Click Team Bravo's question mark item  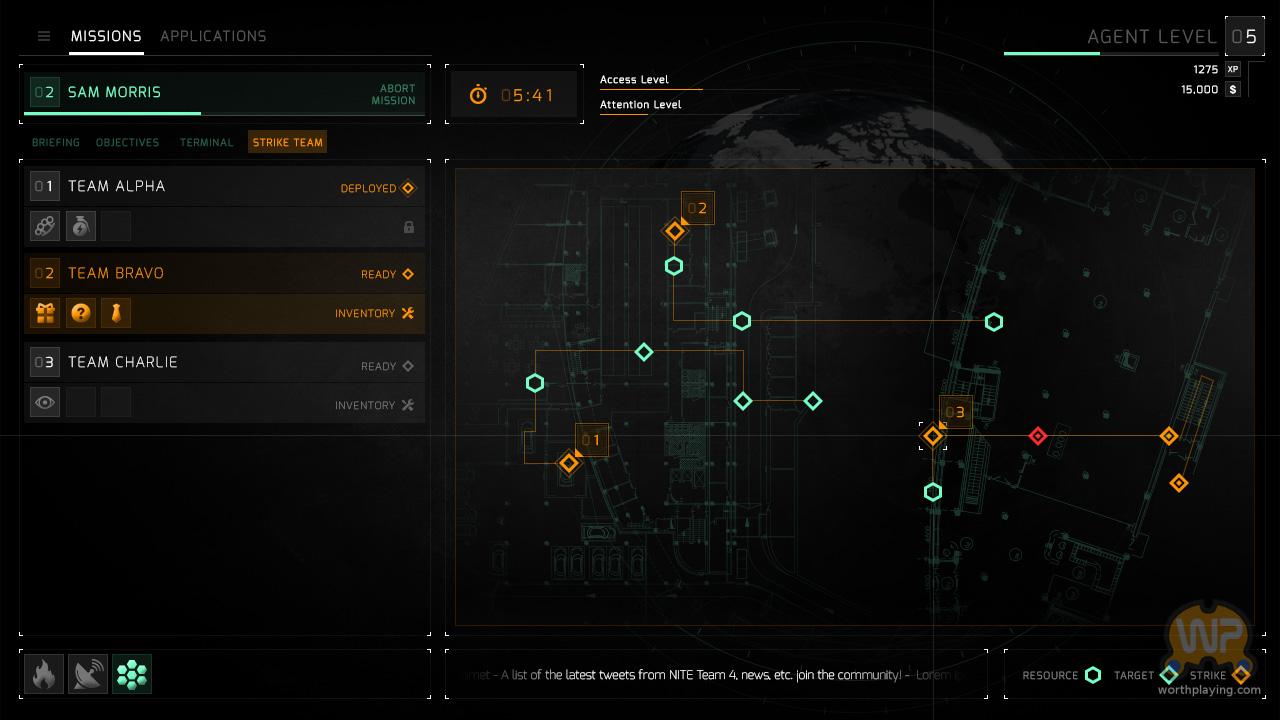click(81, 313)
